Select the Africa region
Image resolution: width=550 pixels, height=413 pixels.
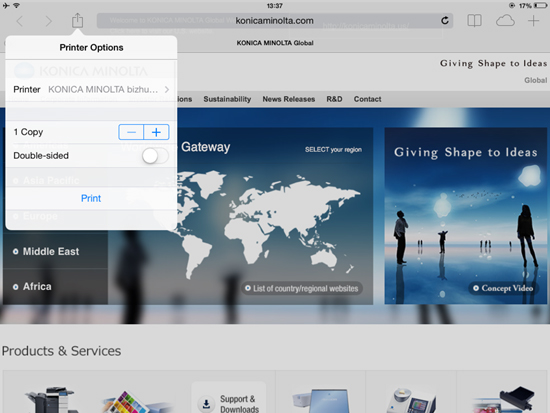(x=55, y=287)
